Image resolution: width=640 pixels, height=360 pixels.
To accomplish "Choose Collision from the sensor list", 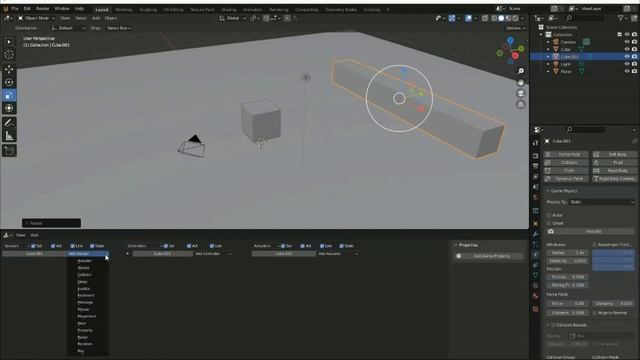I will (84, 275).
